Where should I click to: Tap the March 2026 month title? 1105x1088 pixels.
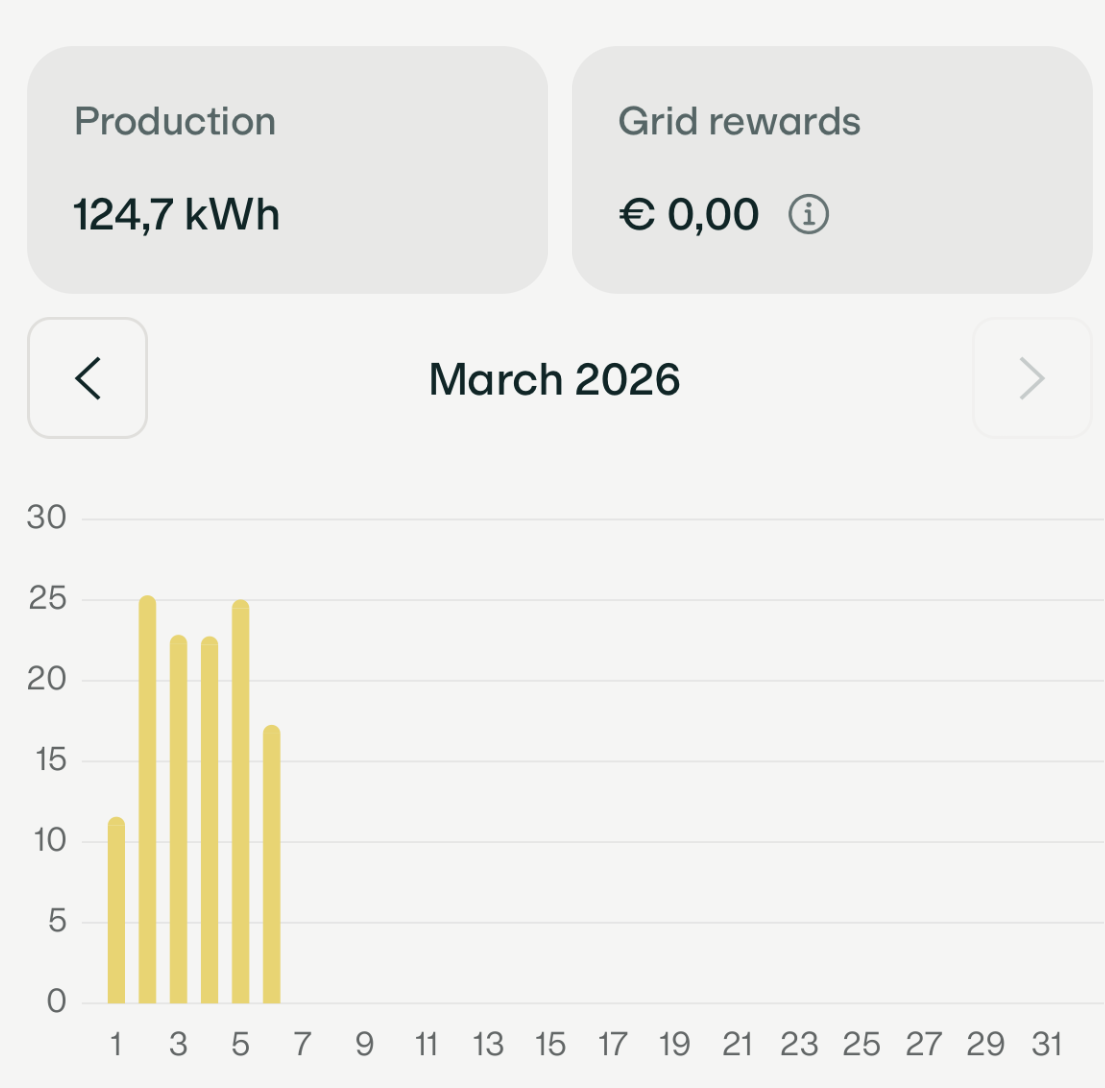click(x=554, y=380)
